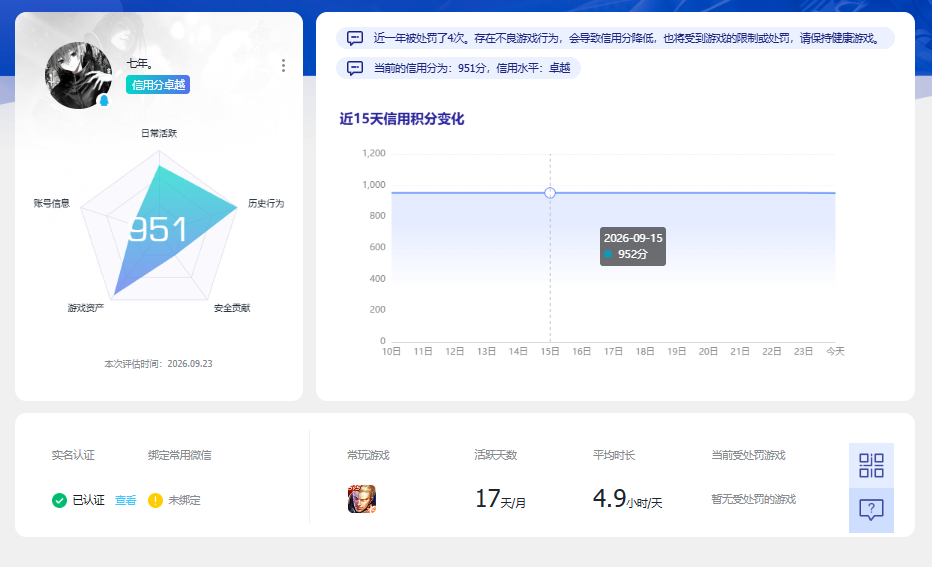Click the green verified checkmark icon

click(59, 500)
